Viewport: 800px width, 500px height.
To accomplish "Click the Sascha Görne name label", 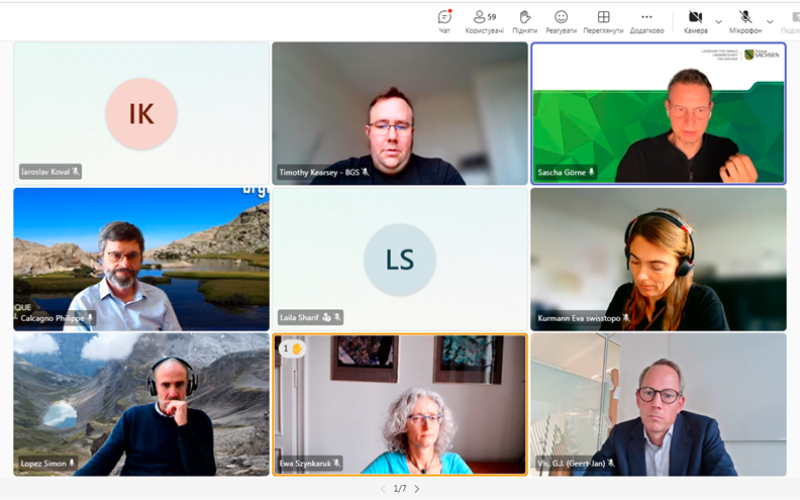I will [566, 172].
